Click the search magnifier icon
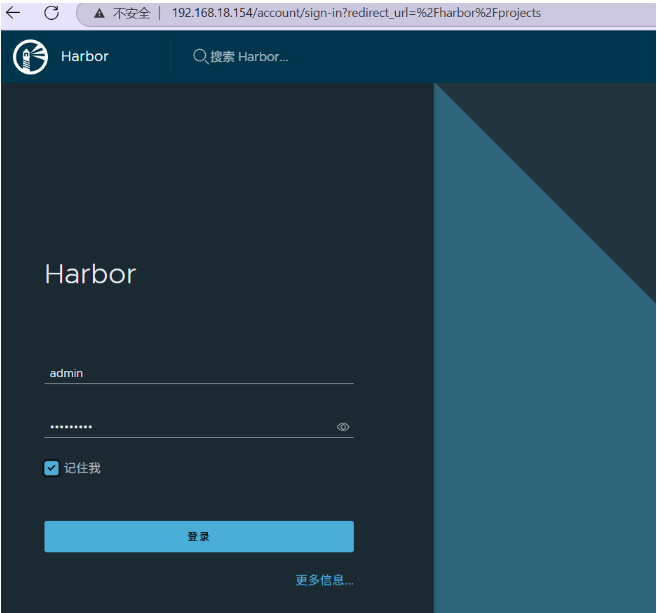 pos(200,56)
